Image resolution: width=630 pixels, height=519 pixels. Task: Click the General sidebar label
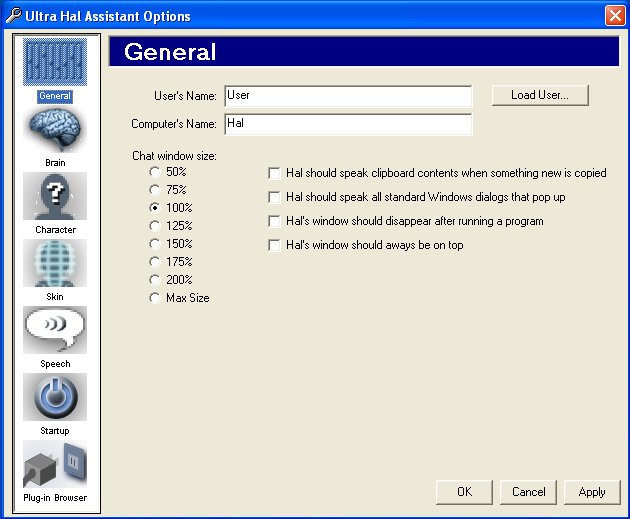pyautogui.click(x=55, y=96)
